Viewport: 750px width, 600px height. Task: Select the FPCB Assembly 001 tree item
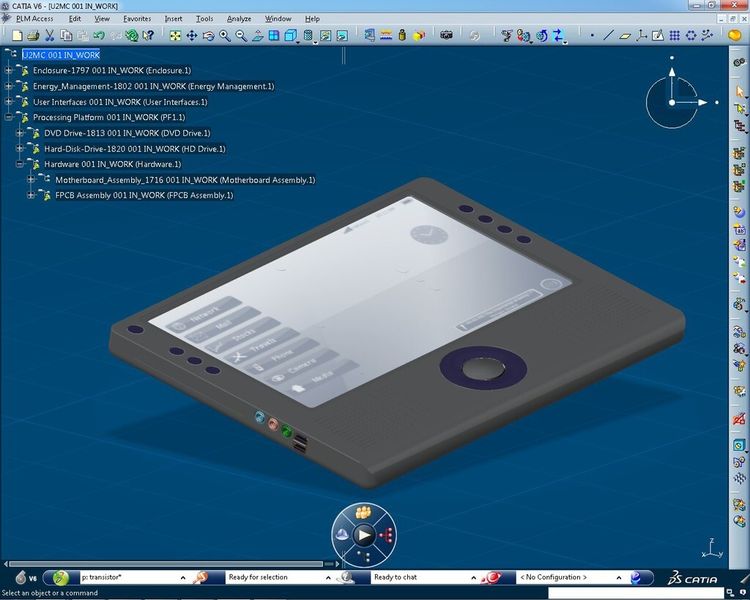pos(144,195)
